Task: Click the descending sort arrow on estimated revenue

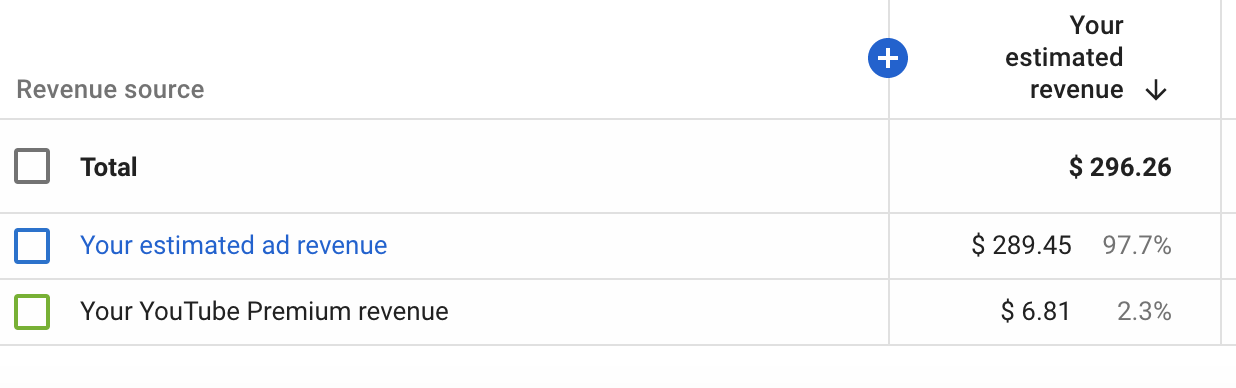Action: tap(1156, 90)
